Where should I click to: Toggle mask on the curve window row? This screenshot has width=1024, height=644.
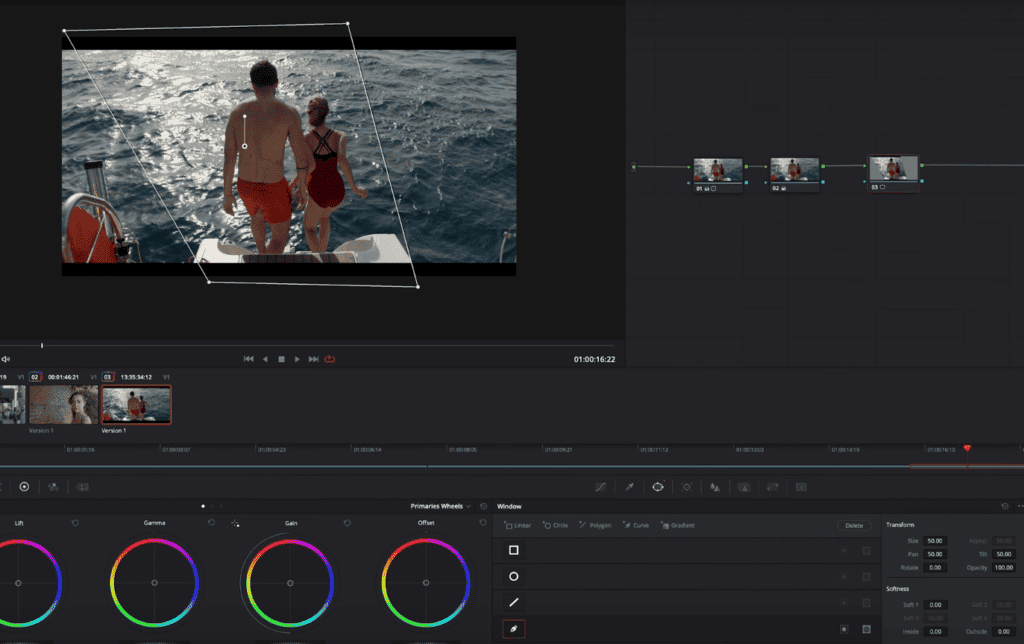867,630
